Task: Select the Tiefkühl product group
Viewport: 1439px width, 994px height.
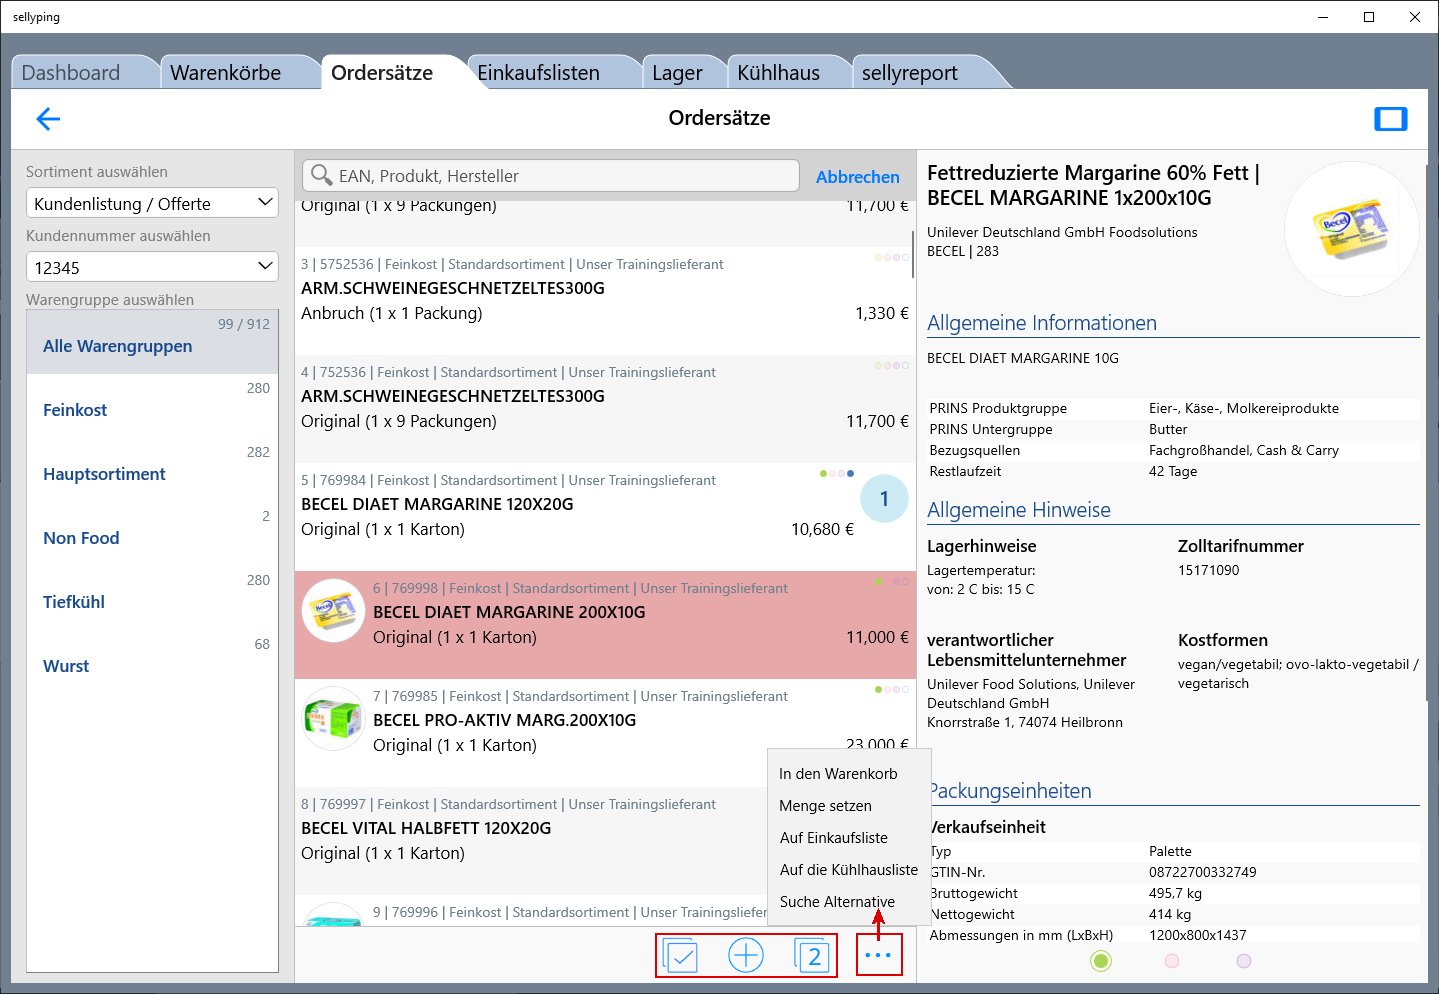Action: point(74,602)
